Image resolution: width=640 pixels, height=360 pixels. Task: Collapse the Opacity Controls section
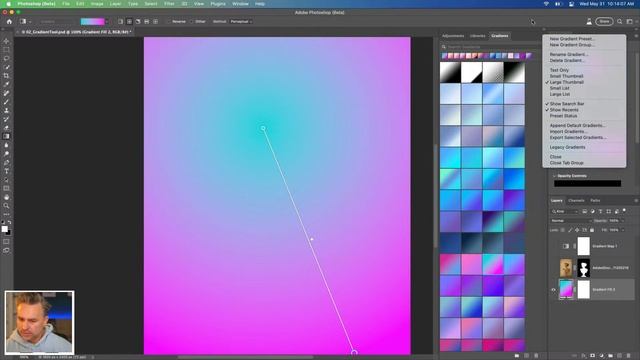[554, 176]
